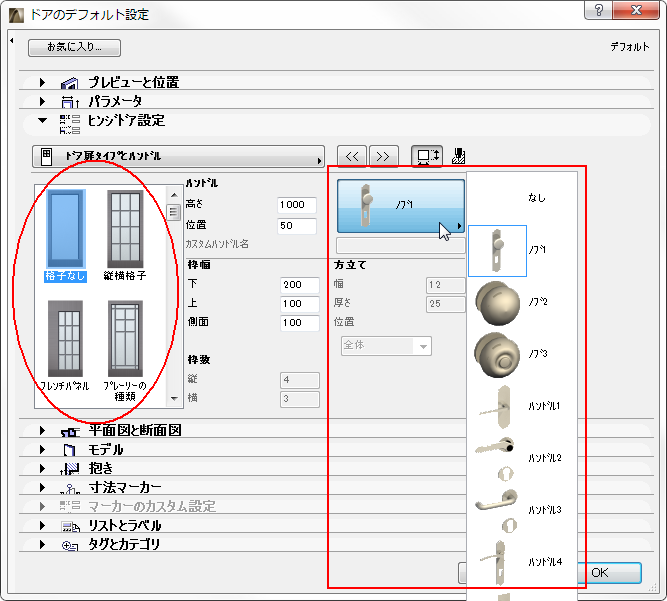This screenshot has height=601, width=667.
Task: Click the ハンドル 位置 field showing 50
Action: point(297,226)
